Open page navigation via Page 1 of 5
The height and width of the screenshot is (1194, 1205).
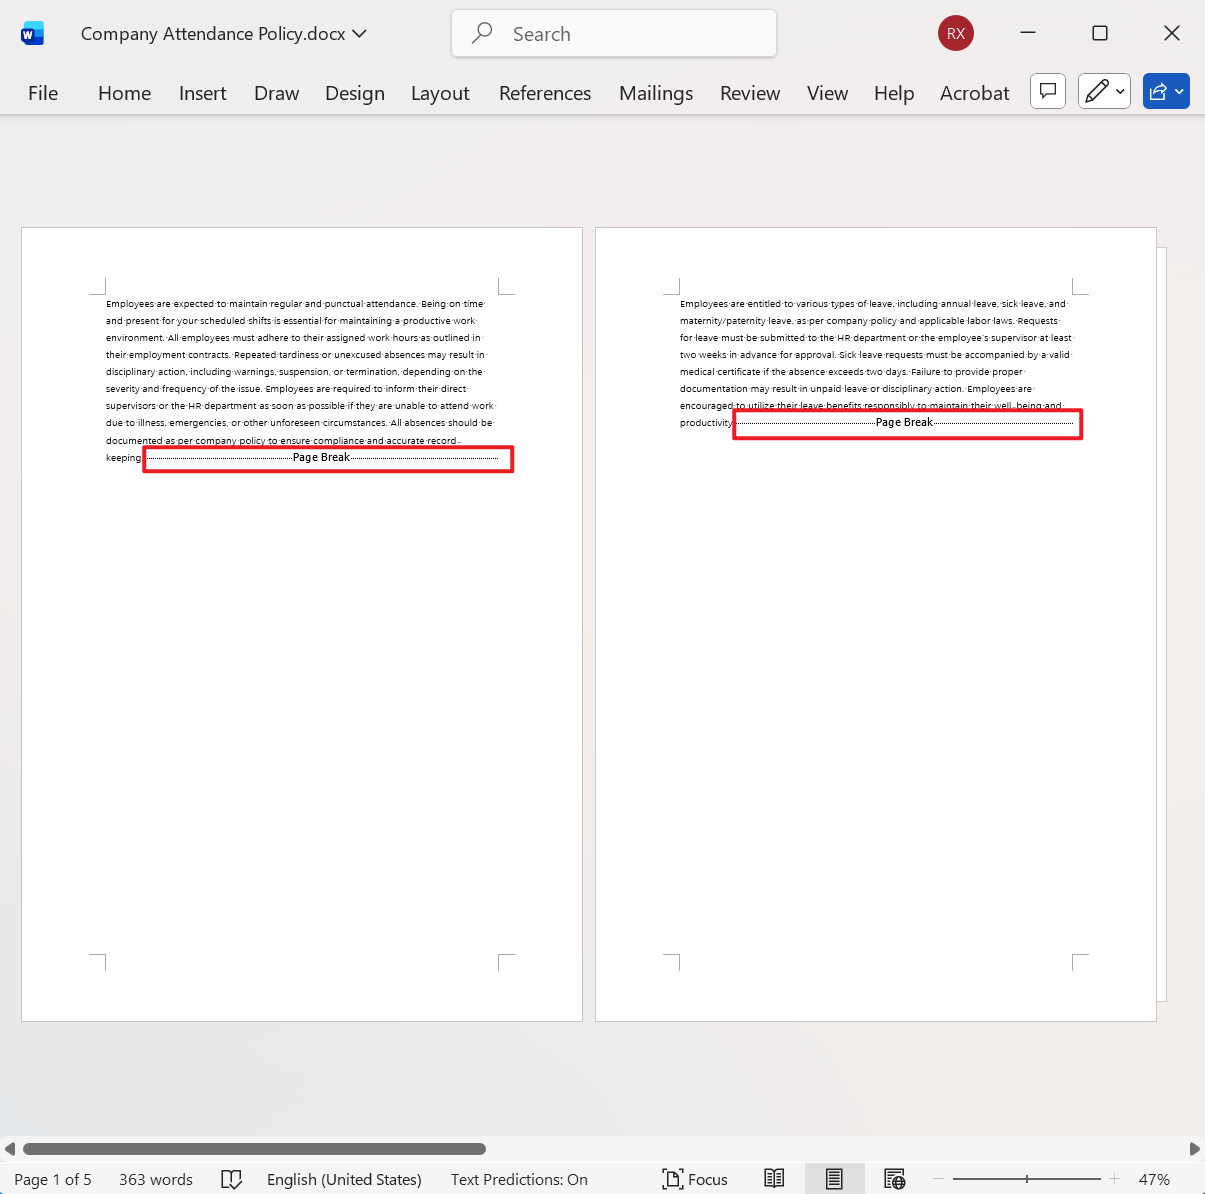[x=52, y=1179]
